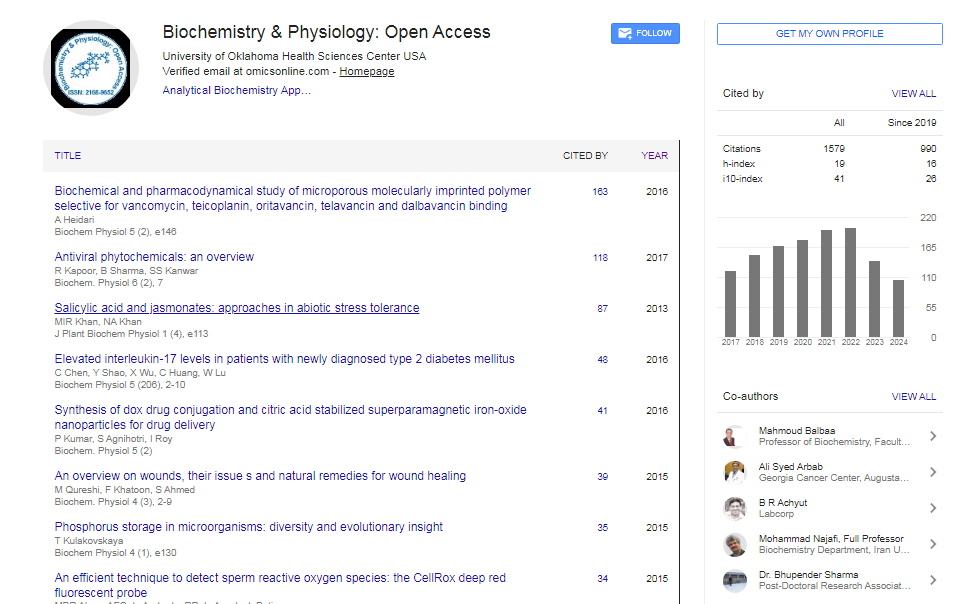Click the envelope icon on Follow button
Image resolution: width=961 pixels, height=604 pixels.
[625, 33]
